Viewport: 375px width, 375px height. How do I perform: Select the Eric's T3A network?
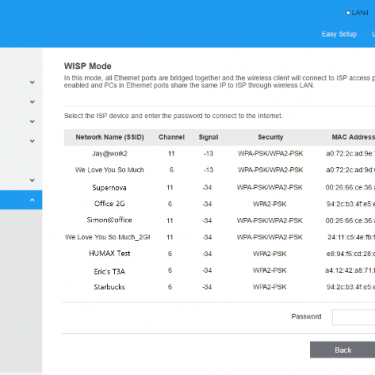coord(109,272)
